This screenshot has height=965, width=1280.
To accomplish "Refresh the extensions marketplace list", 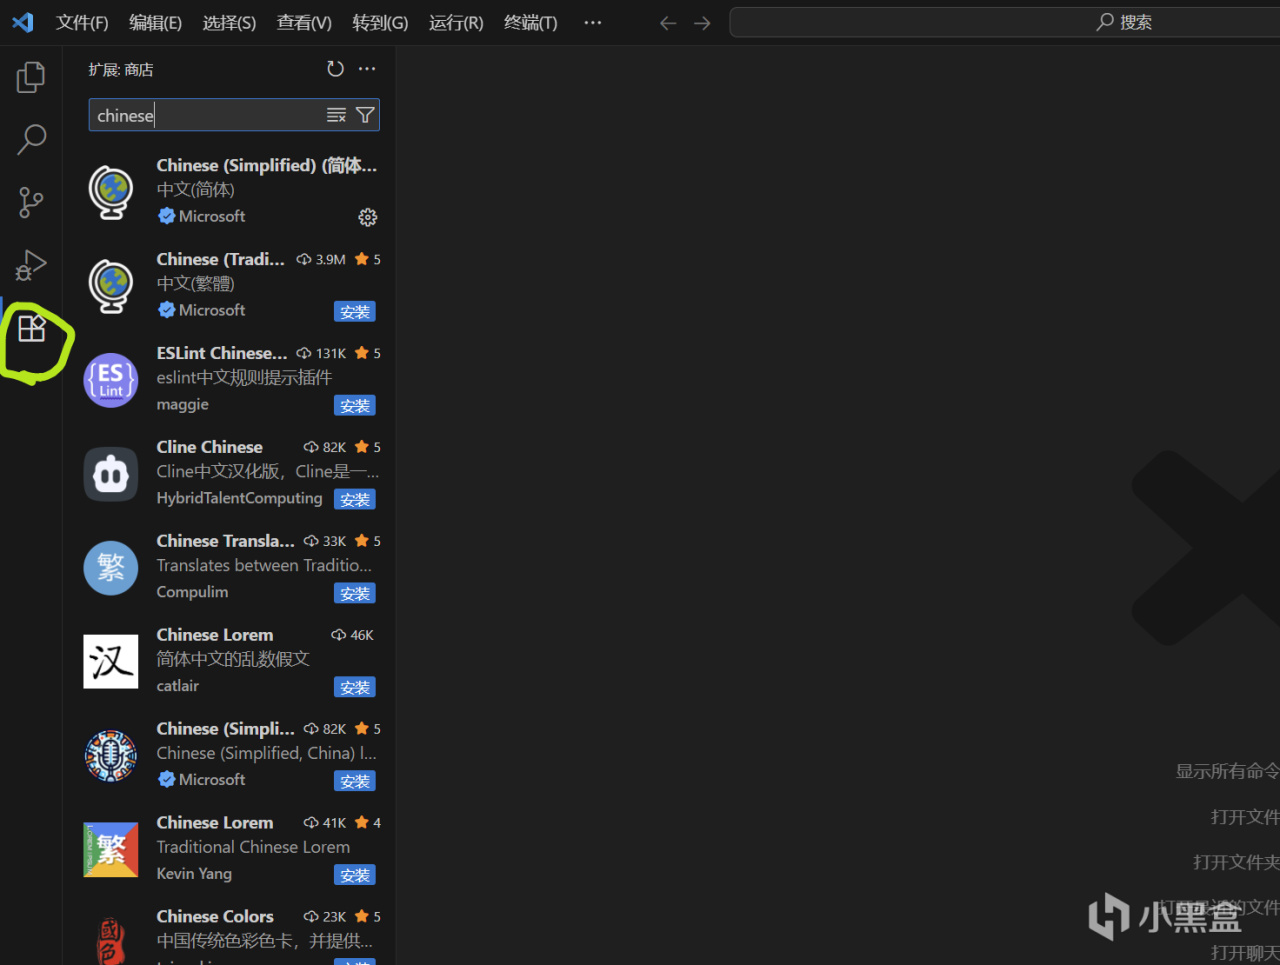I will click(335, 69).
